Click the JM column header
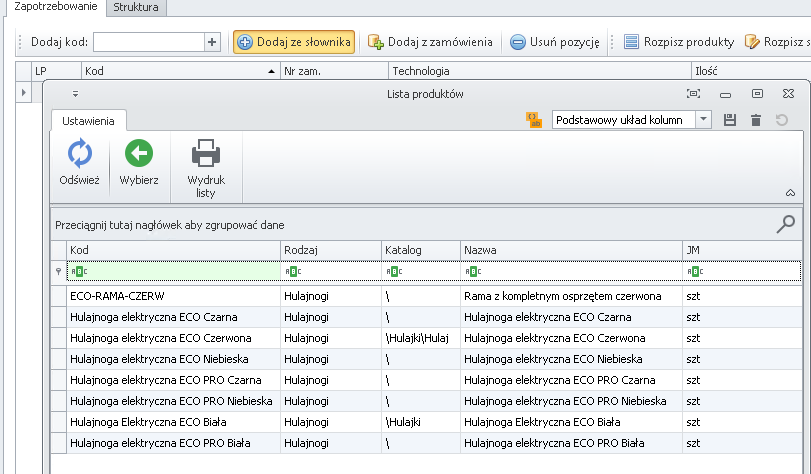This screenshot has height=474, width=811. pyautogui.click(x=742, y=250)
